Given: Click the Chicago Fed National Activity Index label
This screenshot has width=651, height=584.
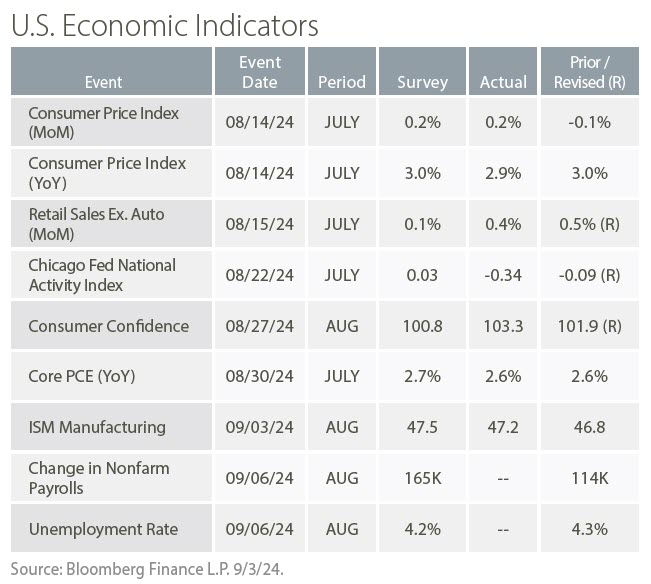Looking at the screenshot, I should tap(101, 275).
